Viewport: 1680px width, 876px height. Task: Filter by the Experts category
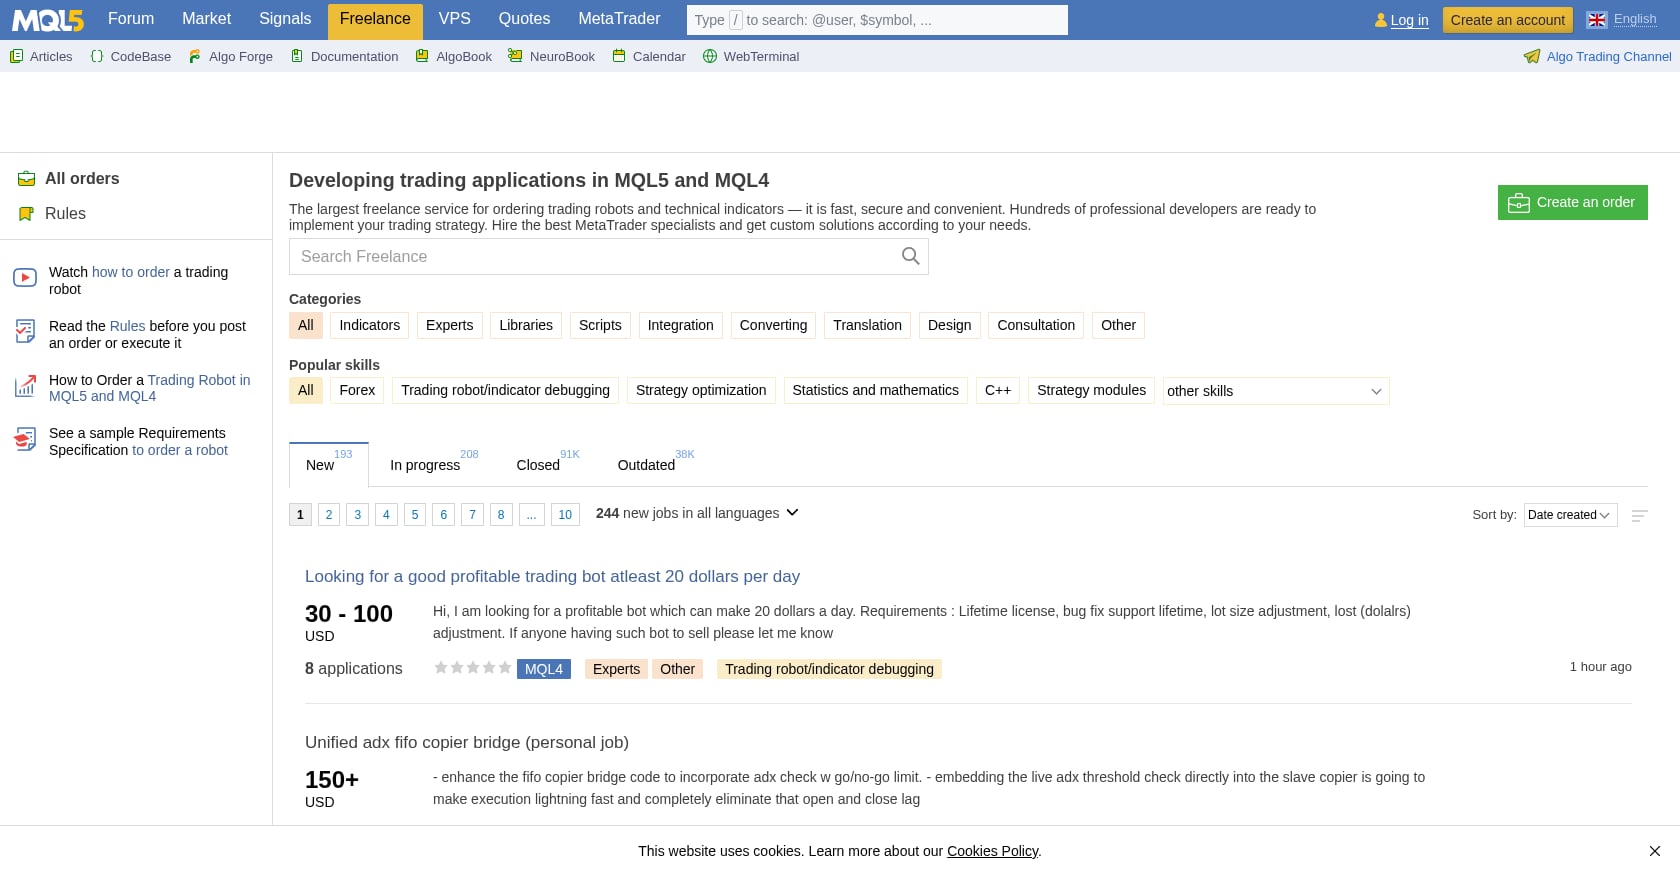[449, 325]
